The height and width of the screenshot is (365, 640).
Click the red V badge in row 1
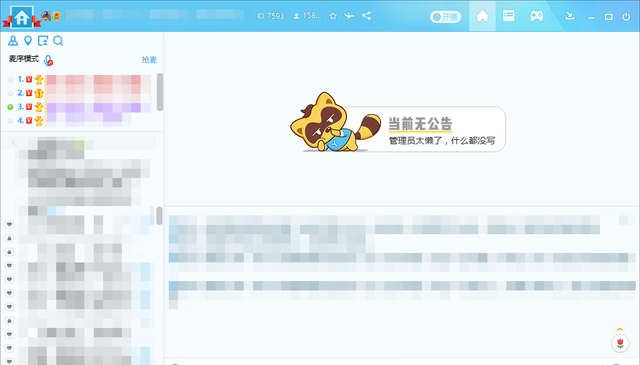29,79
